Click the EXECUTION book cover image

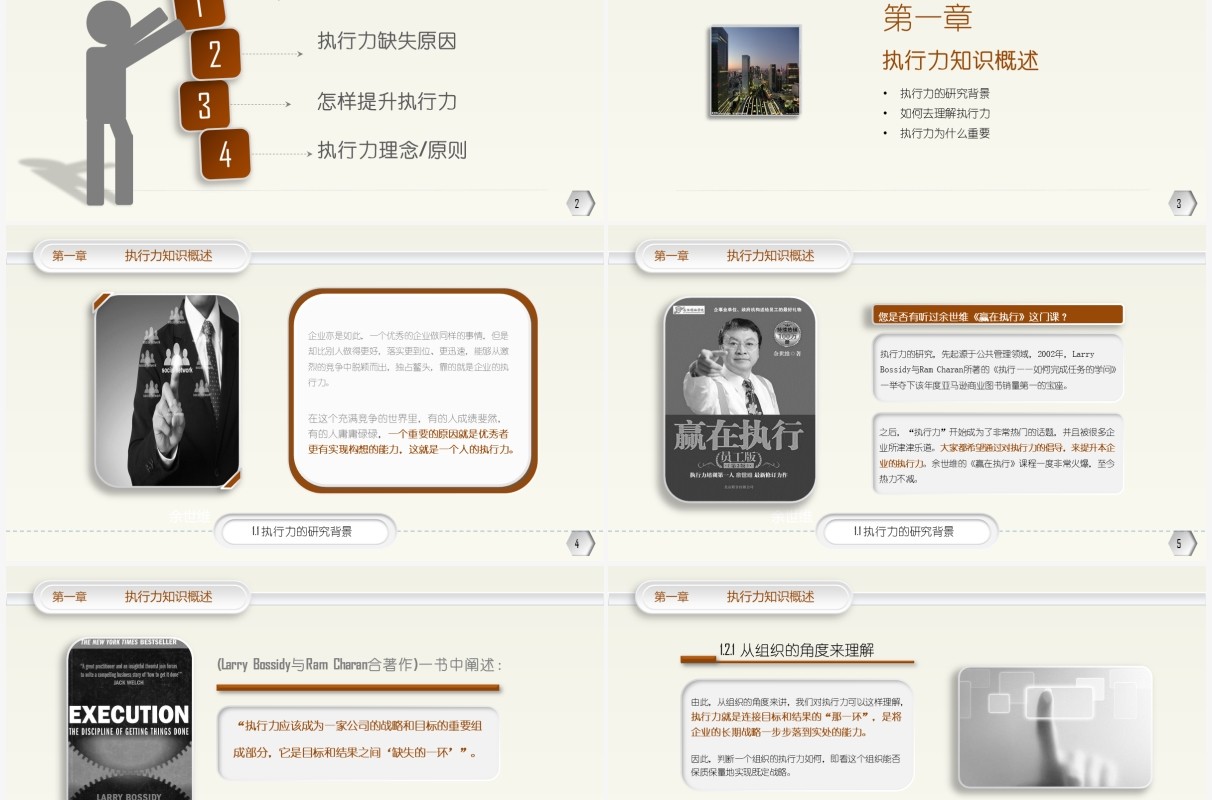point(129,719)
